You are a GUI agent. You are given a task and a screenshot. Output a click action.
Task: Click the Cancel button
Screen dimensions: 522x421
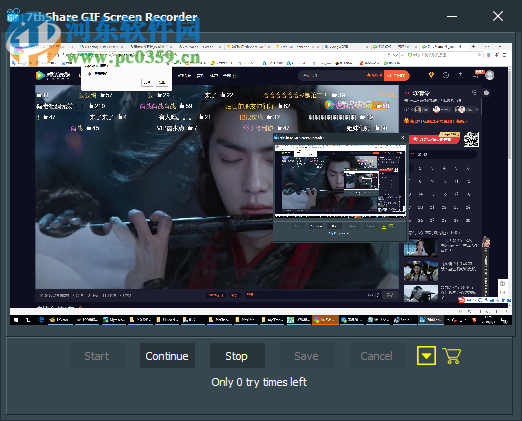pos(377,356)
